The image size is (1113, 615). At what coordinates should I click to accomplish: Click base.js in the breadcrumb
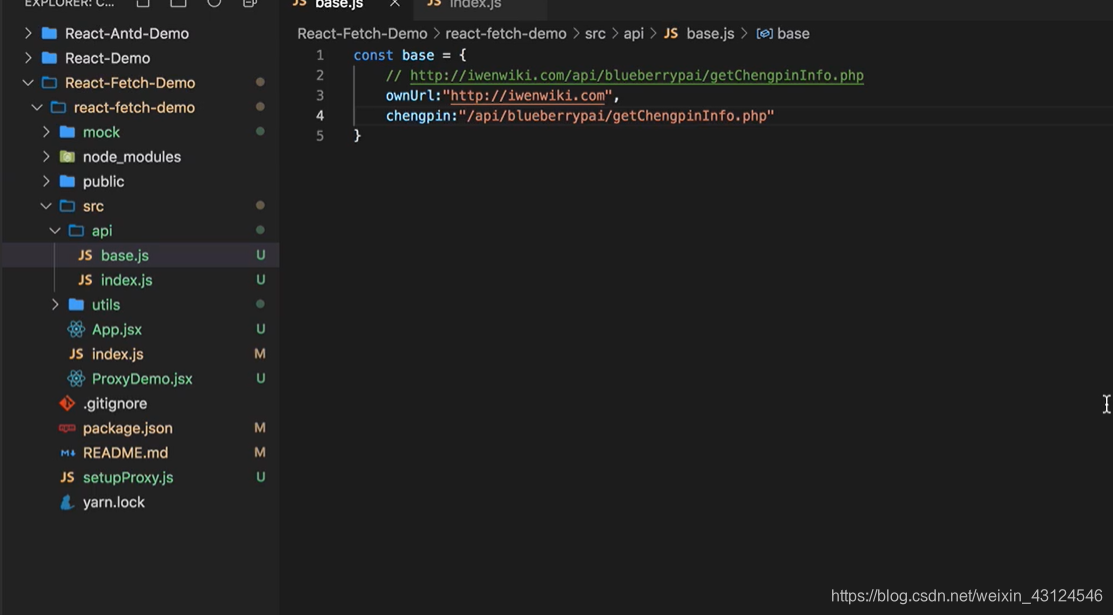point(710,34)
